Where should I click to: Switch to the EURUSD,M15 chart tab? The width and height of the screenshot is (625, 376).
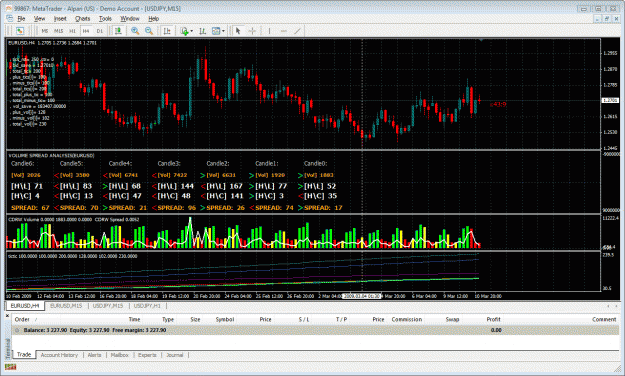[66, 306]
